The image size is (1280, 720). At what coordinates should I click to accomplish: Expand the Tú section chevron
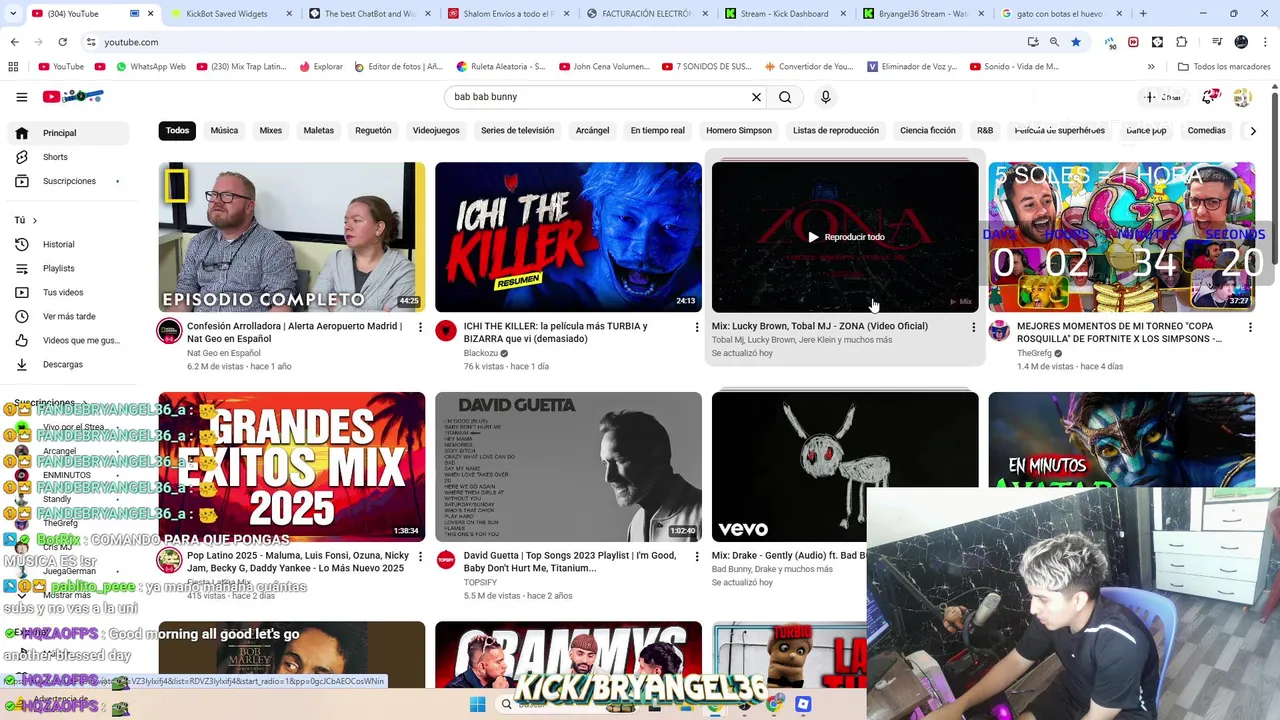(x=34, y=220)
